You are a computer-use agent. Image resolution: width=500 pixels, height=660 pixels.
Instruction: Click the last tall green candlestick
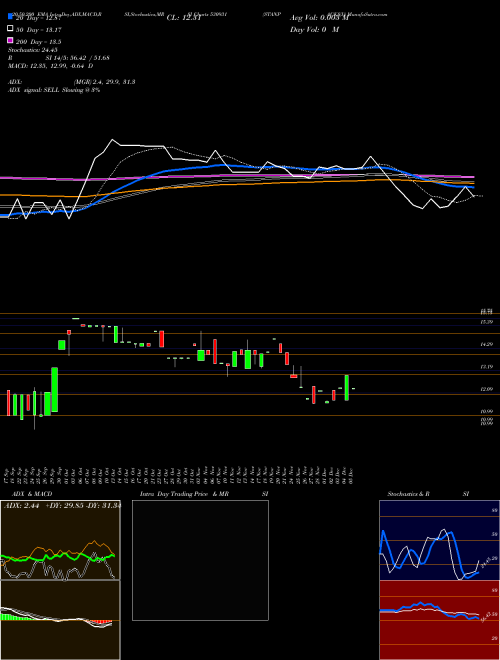pyautogui.click(x=347, y=388)
